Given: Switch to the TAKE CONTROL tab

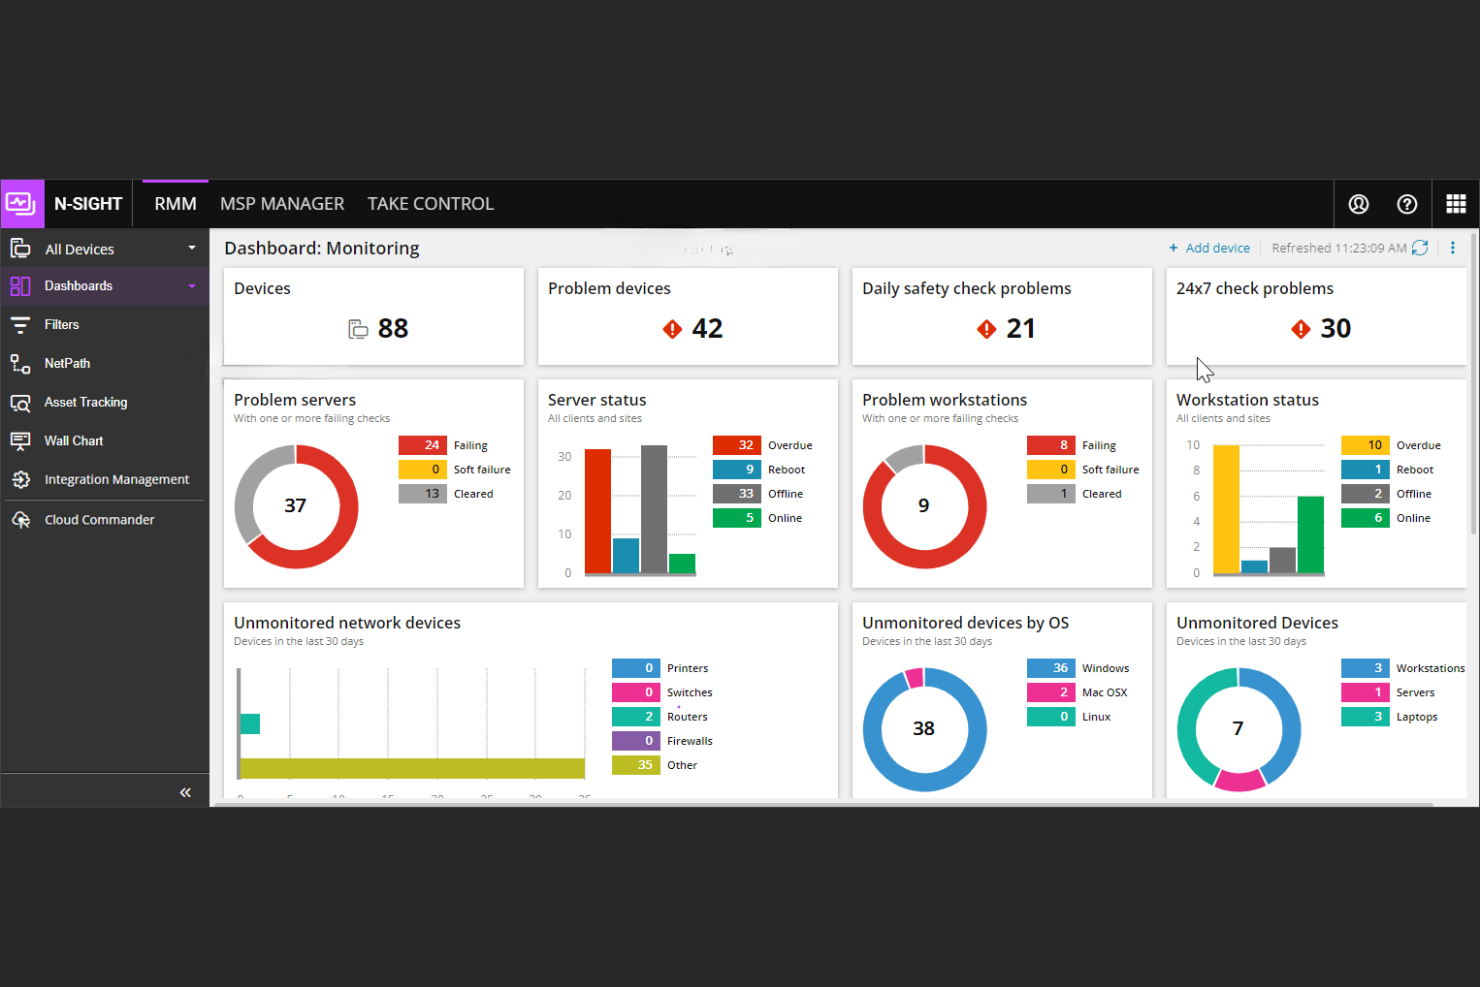Looking at the screenshot, I should 431,204.
